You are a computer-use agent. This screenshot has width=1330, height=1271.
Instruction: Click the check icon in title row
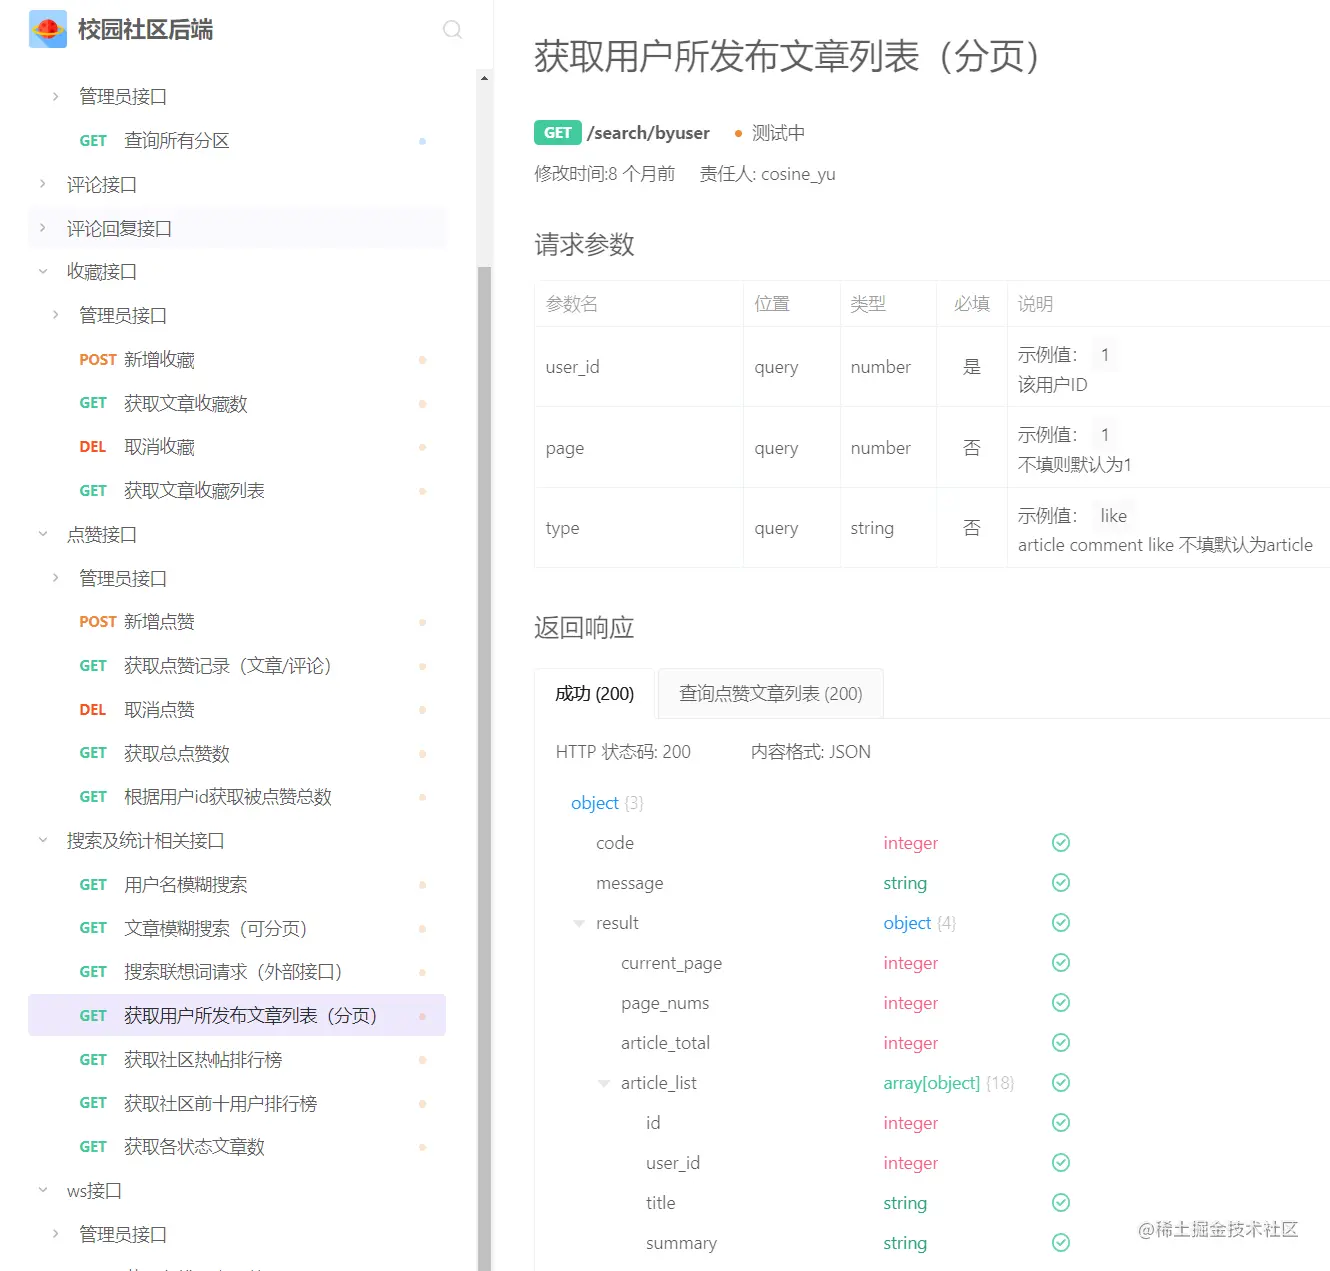coord(1061,1203)
